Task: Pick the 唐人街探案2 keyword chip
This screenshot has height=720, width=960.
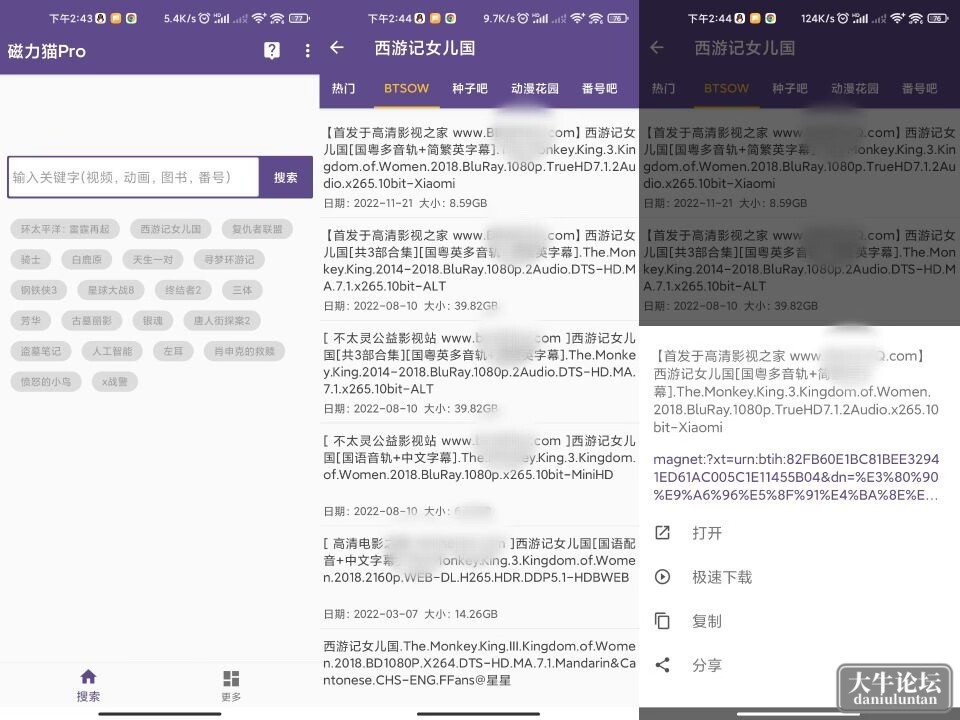Action: pyautogui.click(x=222, y=320)
